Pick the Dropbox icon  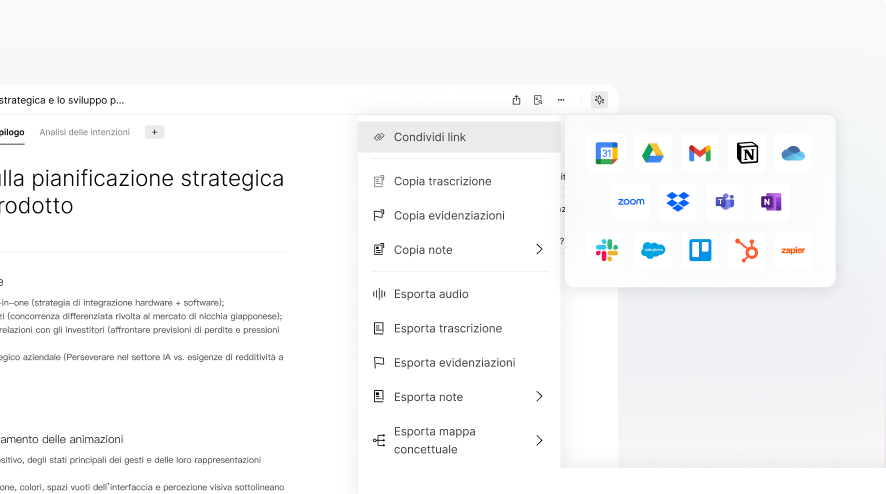coord(678,202)
